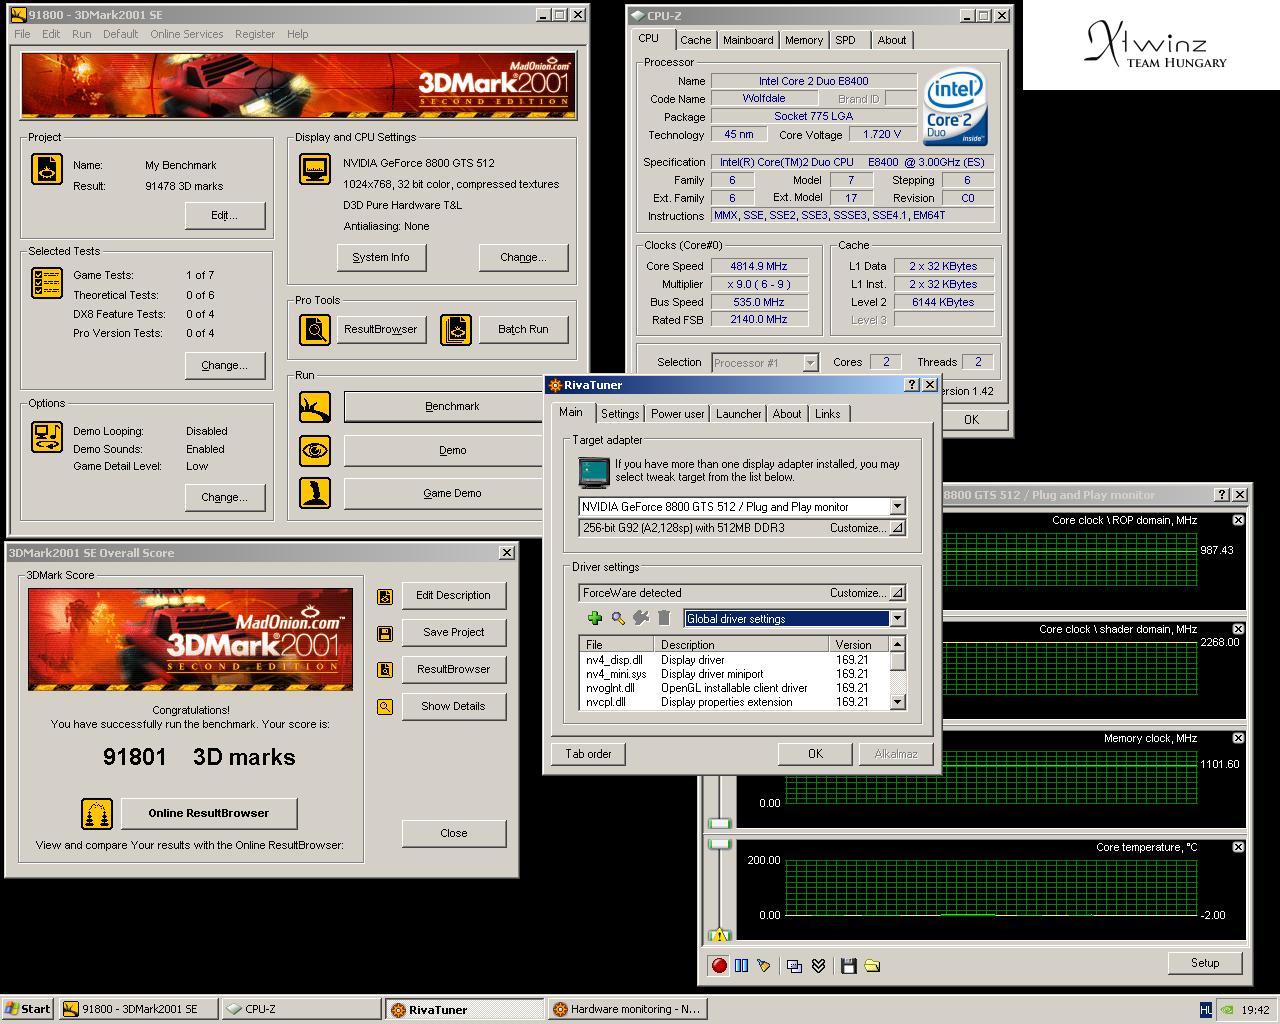Open the Global driver settings dropdown

coord(897,619)
